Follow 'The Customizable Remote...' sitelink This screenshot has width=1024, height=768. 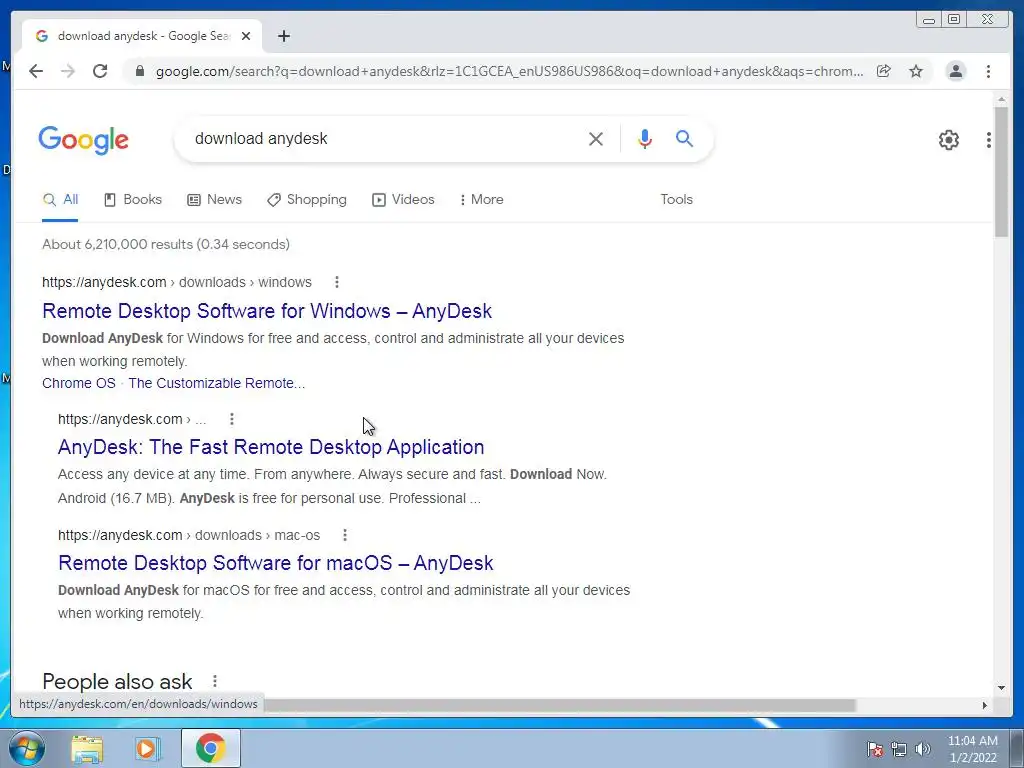pyautogui.click(x=216, y=383)
